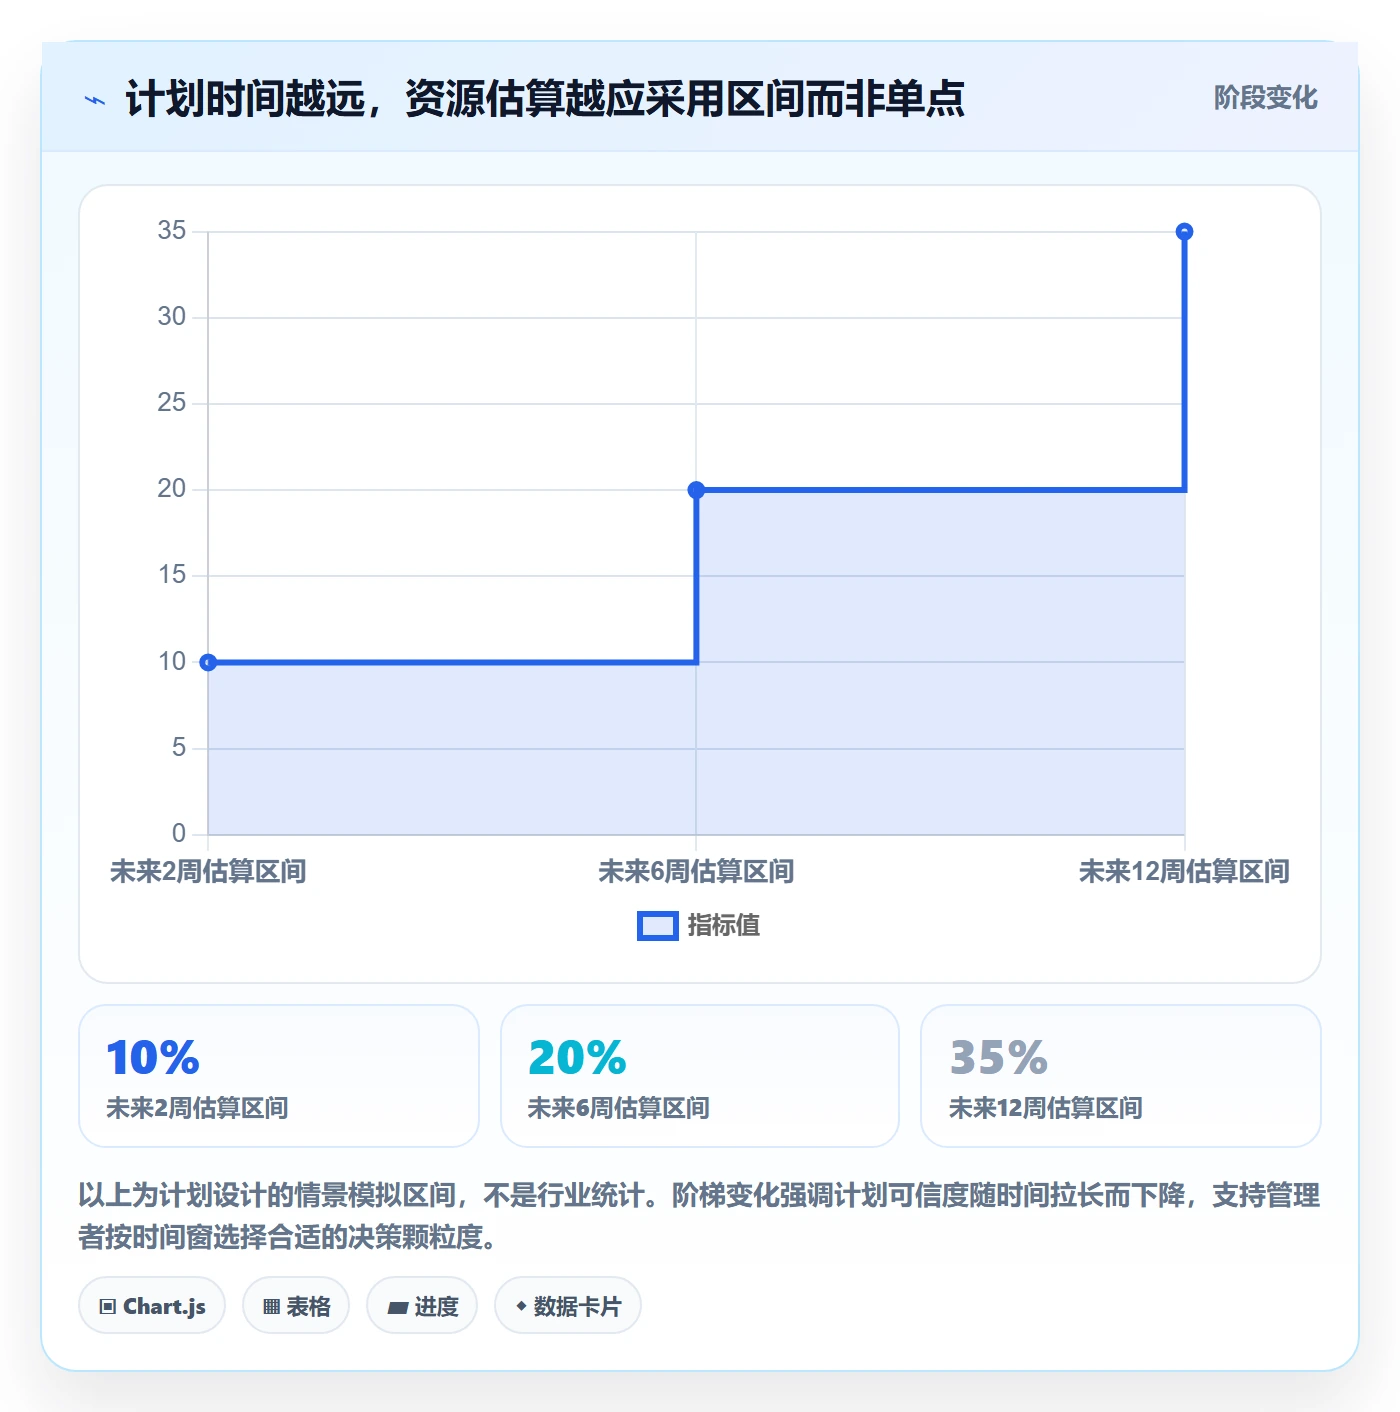Click the paragraph starting 以上为计划设计的情景模拟区间
Screen dimensions: 1400x1412
699,1216
